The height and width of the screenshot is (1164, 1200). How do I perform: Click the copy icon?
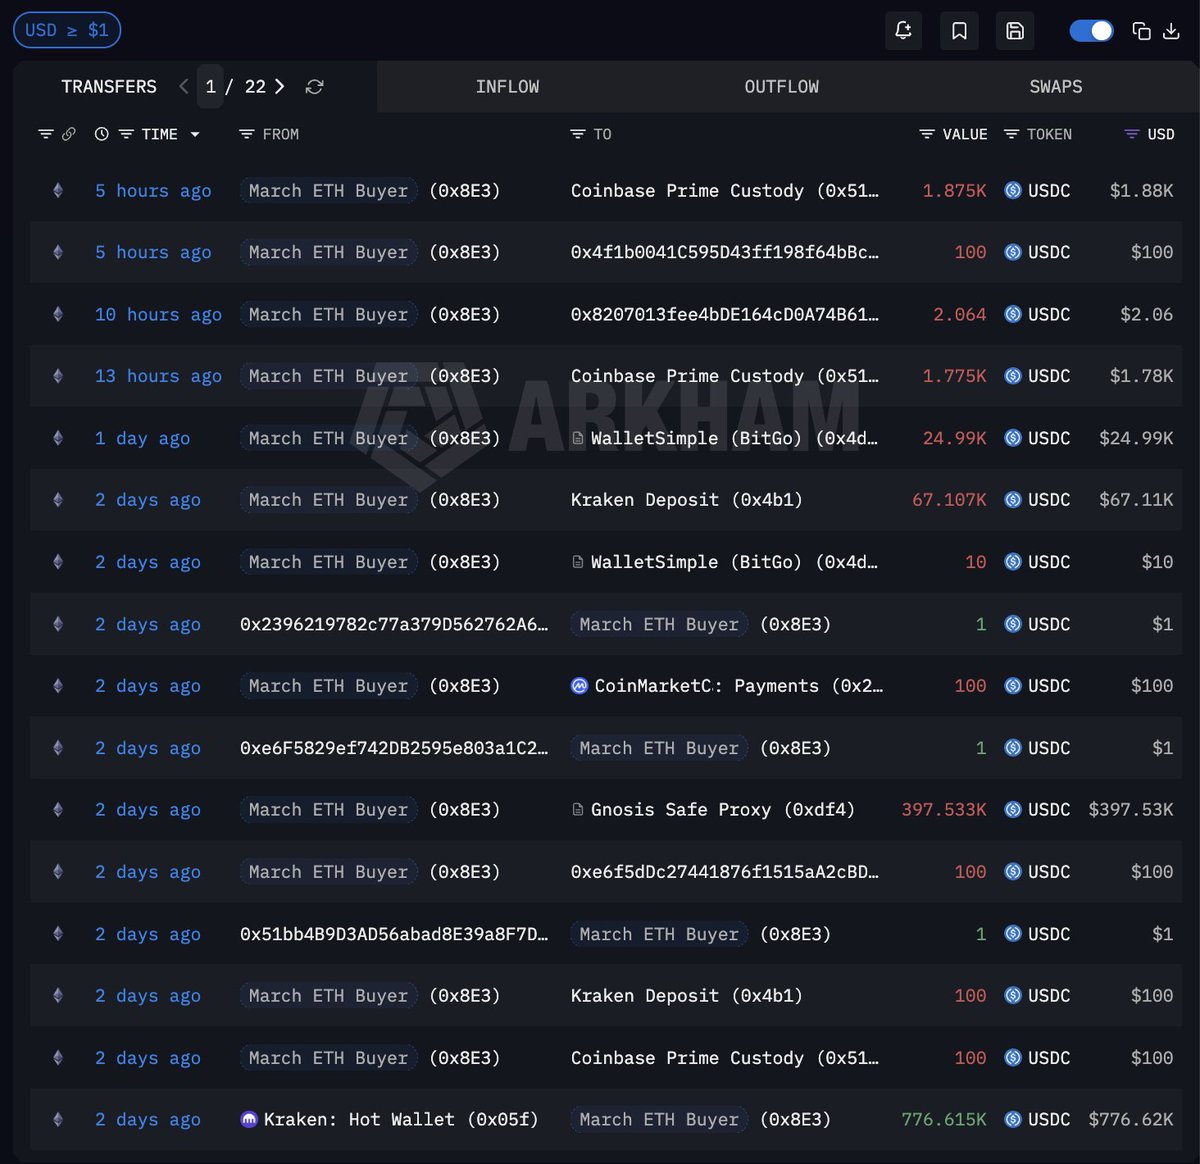[x=1141, y=31]
